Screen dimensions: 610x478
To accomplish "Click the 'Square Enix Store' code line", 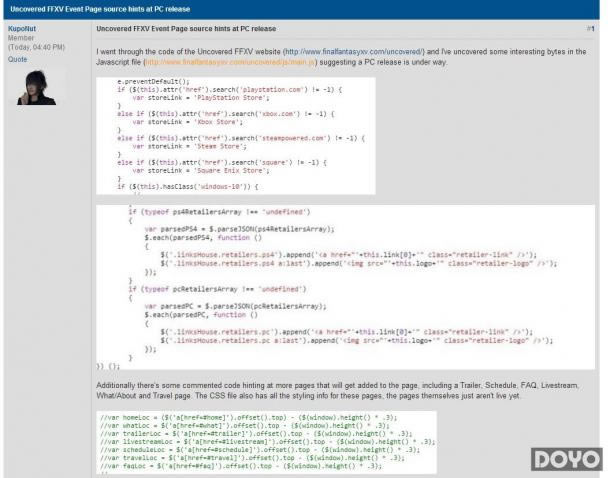I will [201, 171].
